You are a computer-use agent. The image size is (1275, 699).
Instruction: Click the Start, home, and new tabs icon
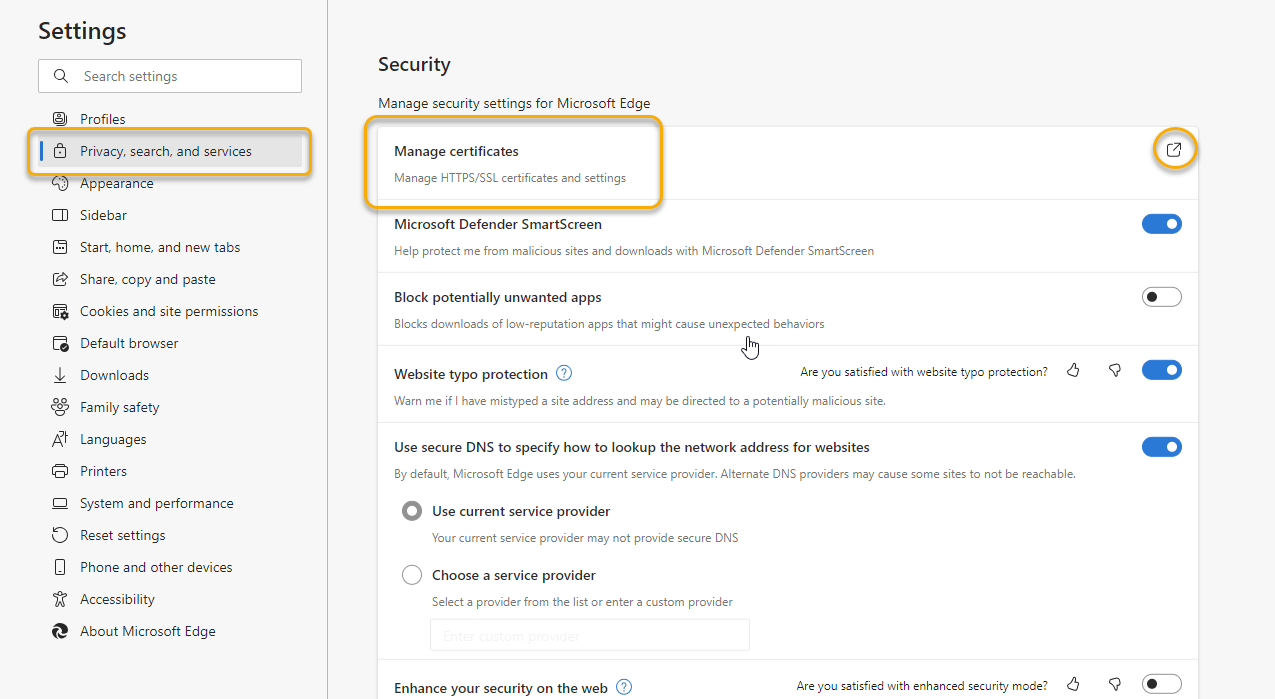pos(60,247)
